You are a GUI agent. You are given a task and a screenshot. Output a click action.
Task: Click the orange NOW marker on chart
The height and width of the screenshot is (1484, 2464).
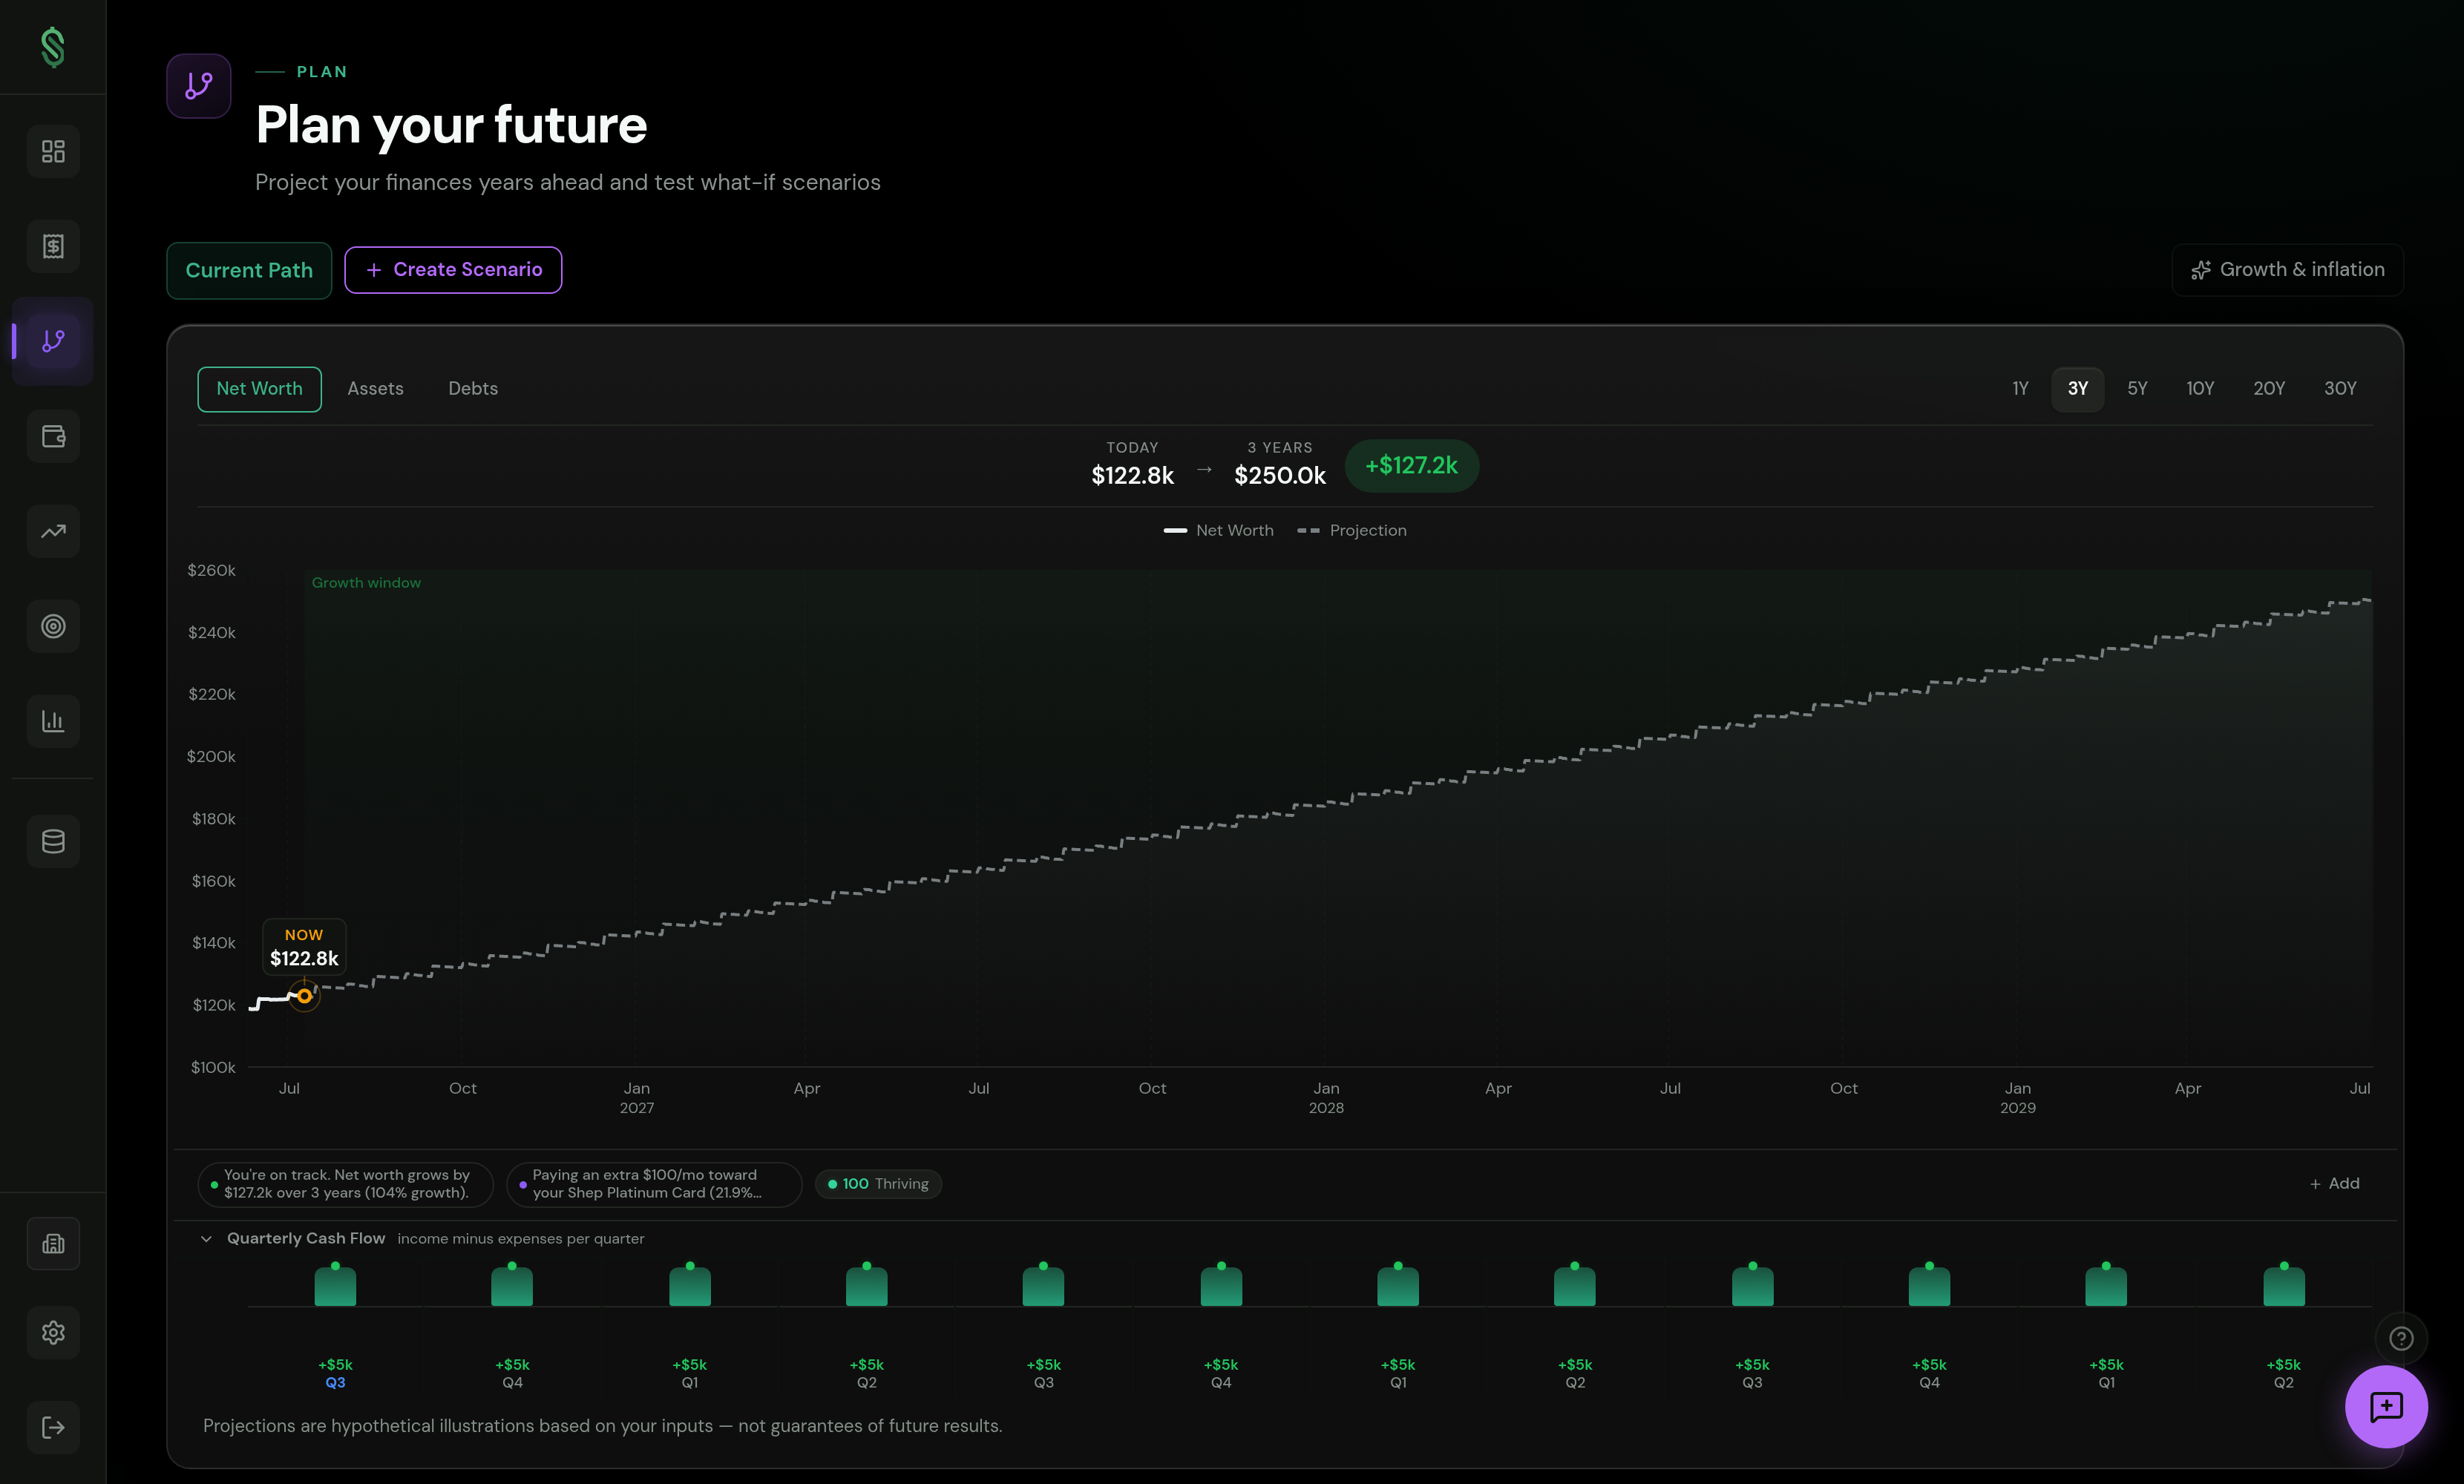(x=304, y=996)
